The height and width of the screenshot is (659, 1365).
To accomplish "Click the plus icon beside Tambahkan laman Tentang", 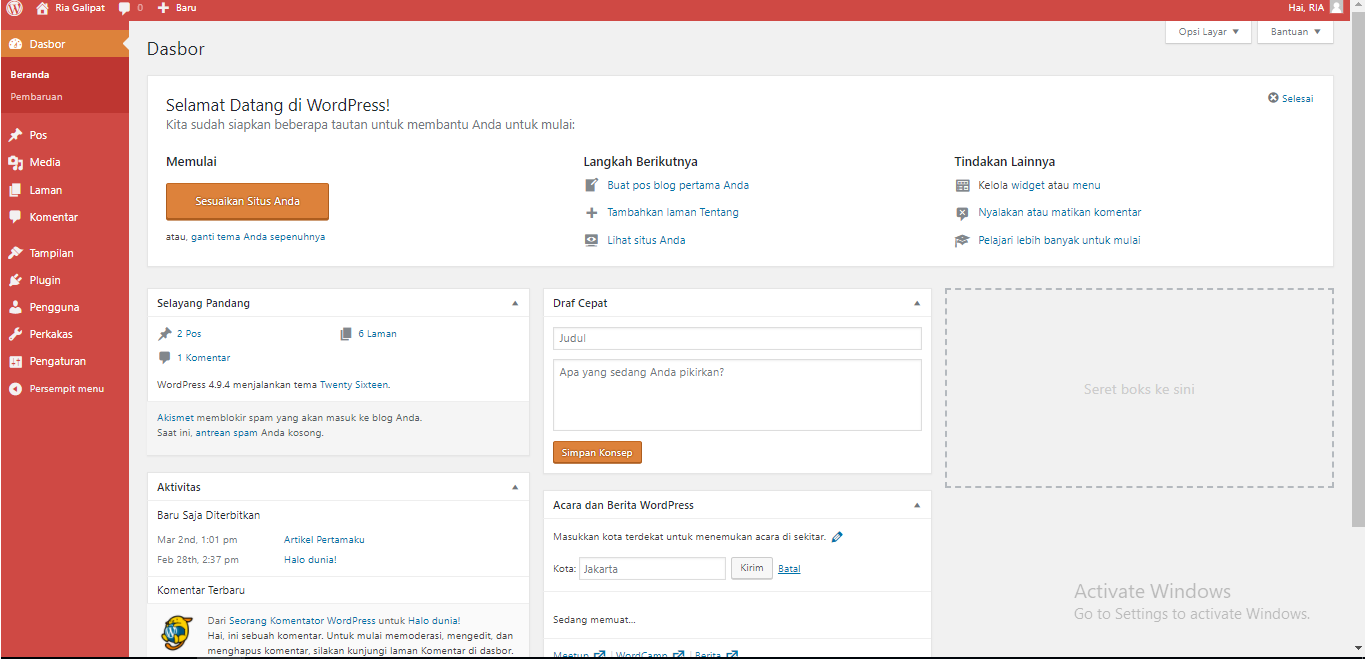I will [592, 212].
